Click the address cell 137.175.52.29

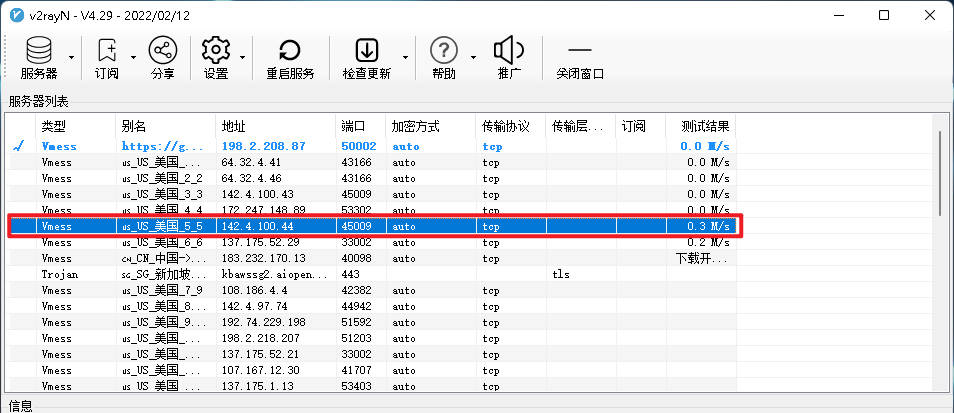(260, 242)
